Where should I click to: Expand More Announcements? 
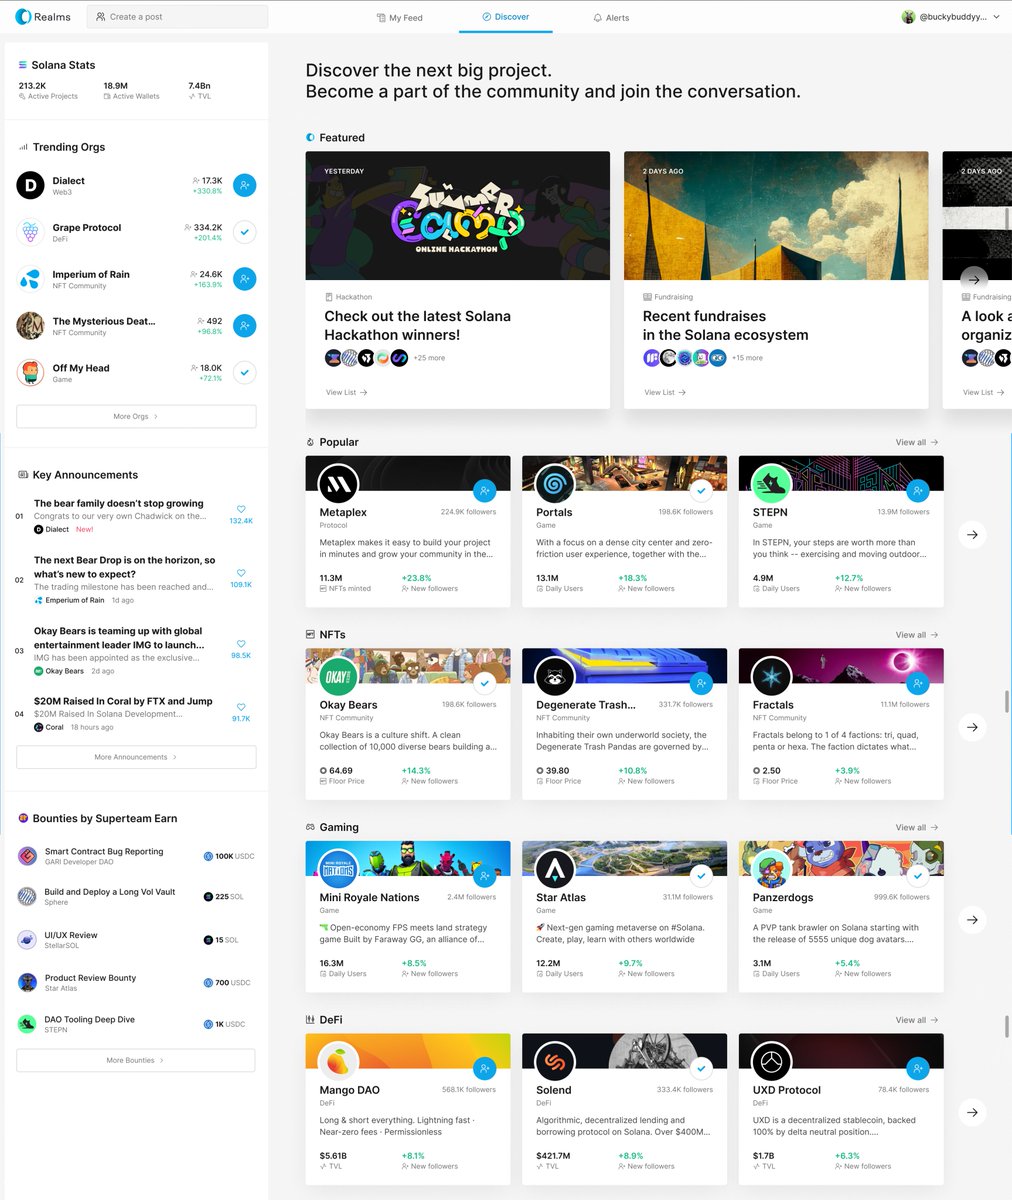point(136,757)
